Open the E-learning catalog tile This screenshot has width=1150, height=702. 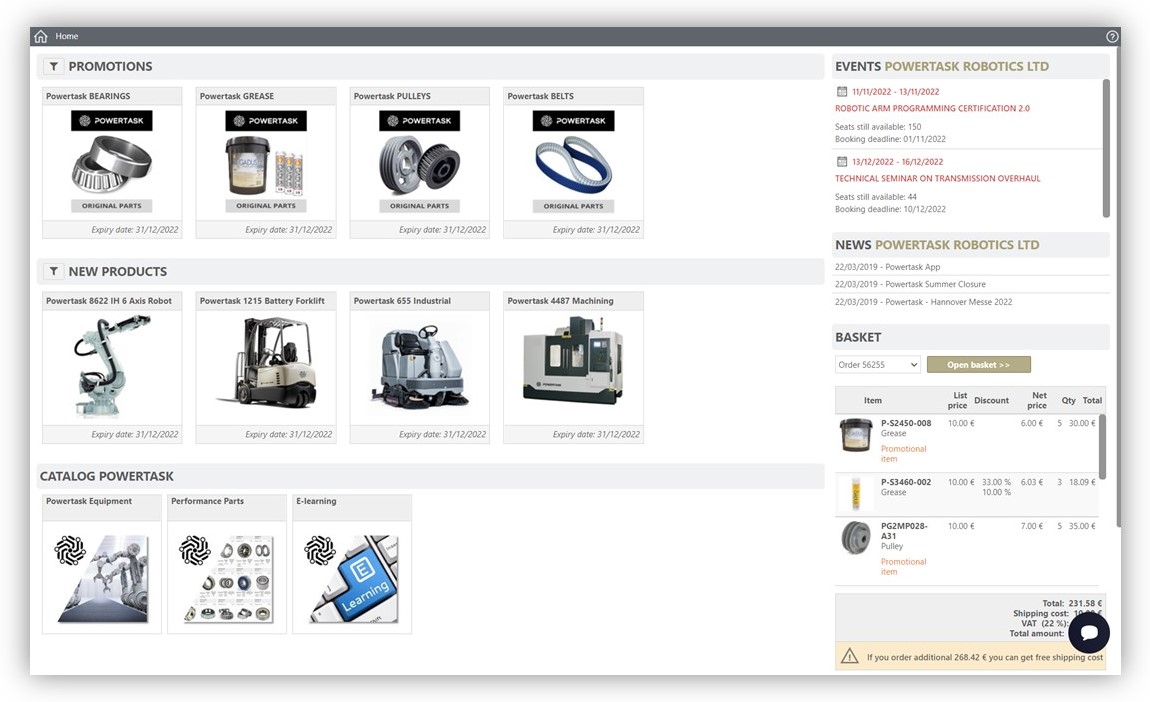click(352, 573)
